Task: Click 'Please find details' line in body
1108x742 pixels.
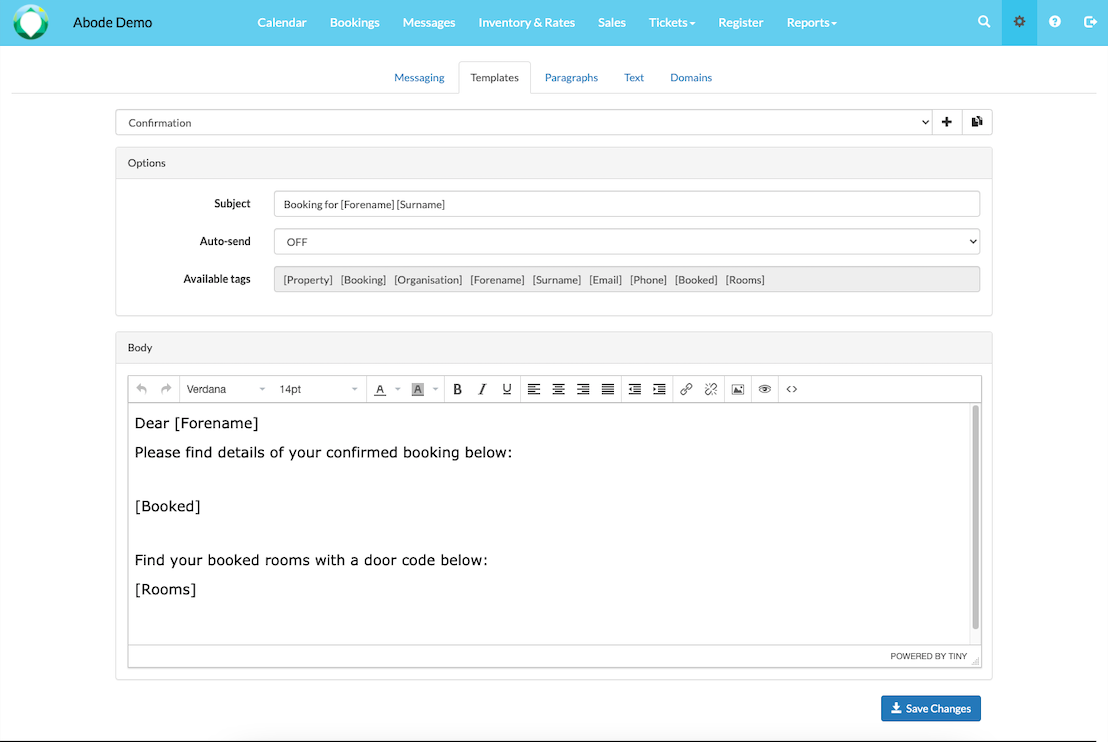Action: click(x=323, y=452)
